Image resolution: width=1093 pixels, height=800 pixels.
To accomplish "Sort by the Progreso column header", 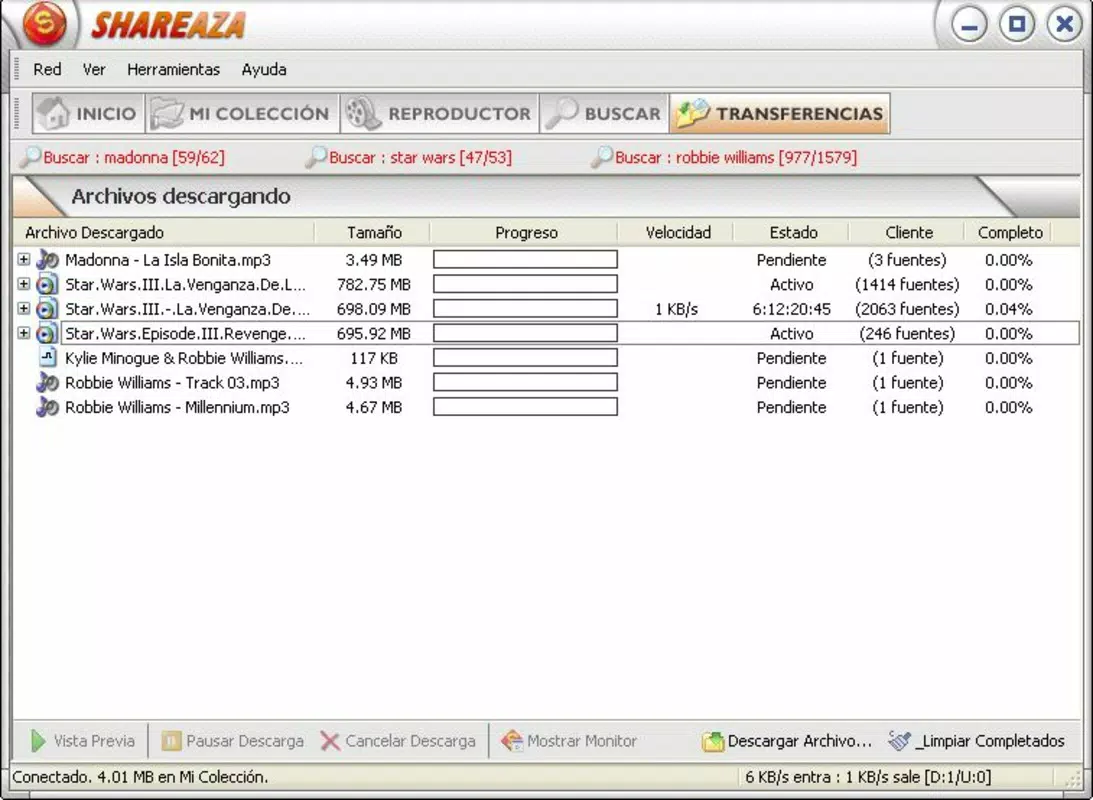I will tap(526, 232).
